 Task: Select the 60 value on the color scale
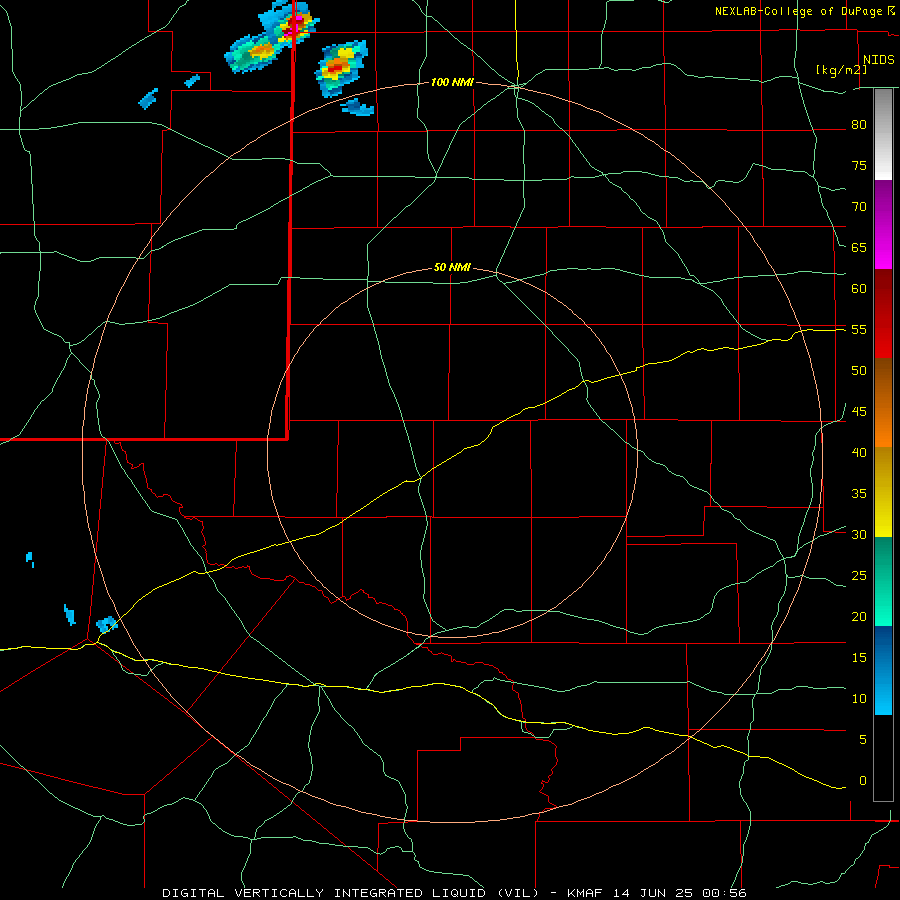pos(859,289)
